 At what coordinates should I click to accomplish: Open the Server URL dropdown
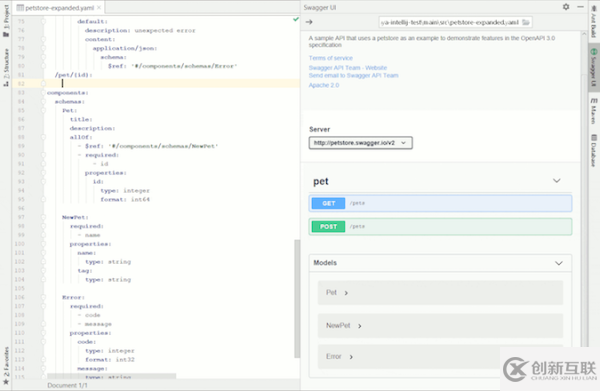tap(360, 143)
